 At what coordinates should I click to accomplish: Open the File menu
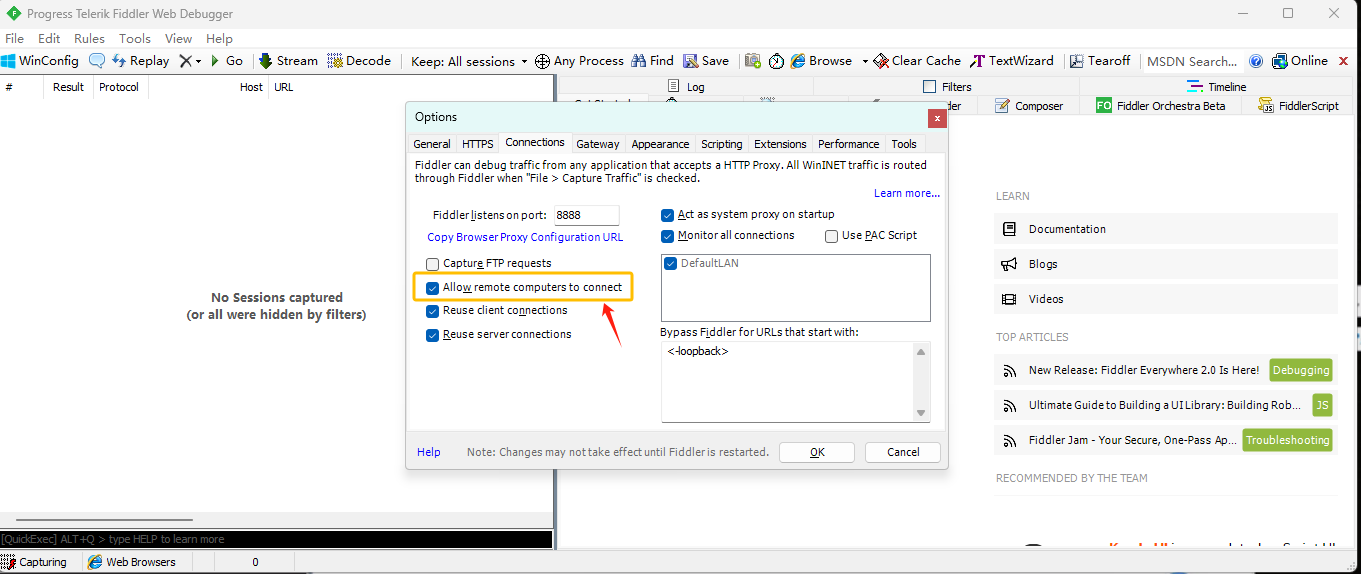[x=15, y=39]
